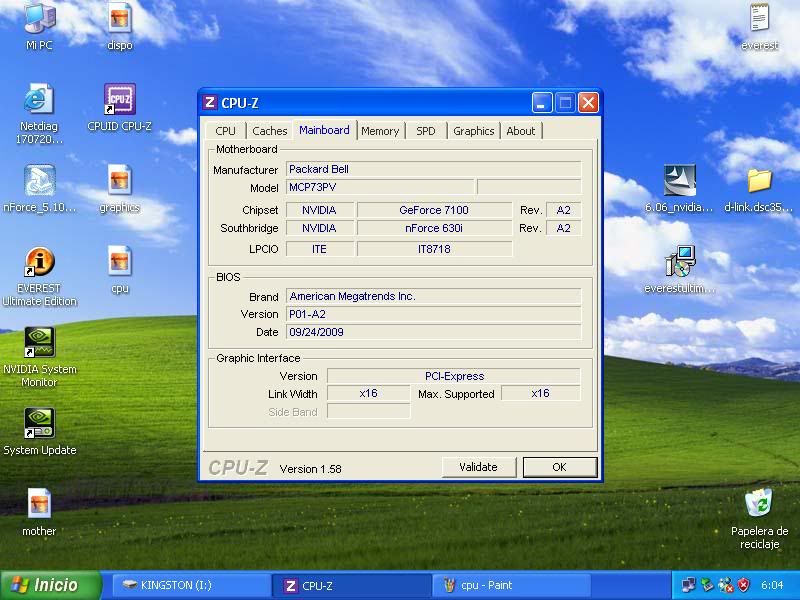Viewport: 800px width, 600px height.
Task: Close the CPU-Z window
Action: pyautogui.click(x=588, y=103)
